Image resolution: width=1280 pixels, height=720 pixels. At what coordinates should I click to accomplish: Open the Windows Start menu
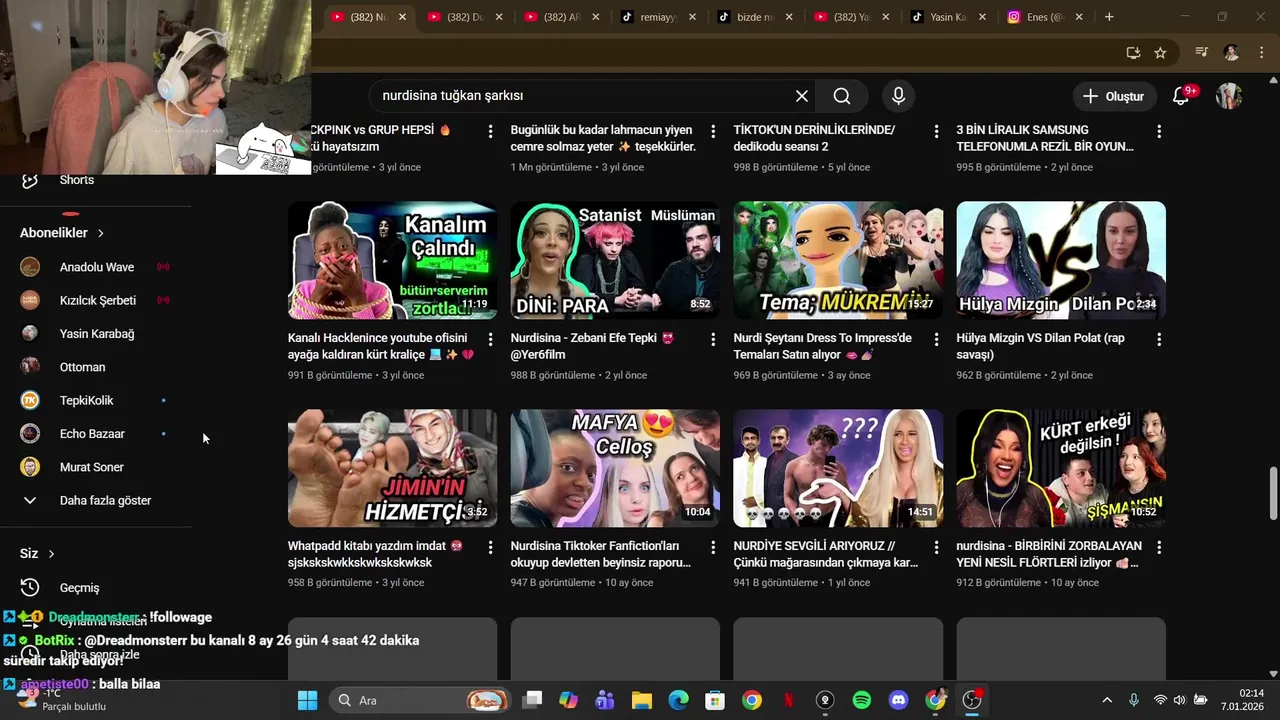coord(307,700)
